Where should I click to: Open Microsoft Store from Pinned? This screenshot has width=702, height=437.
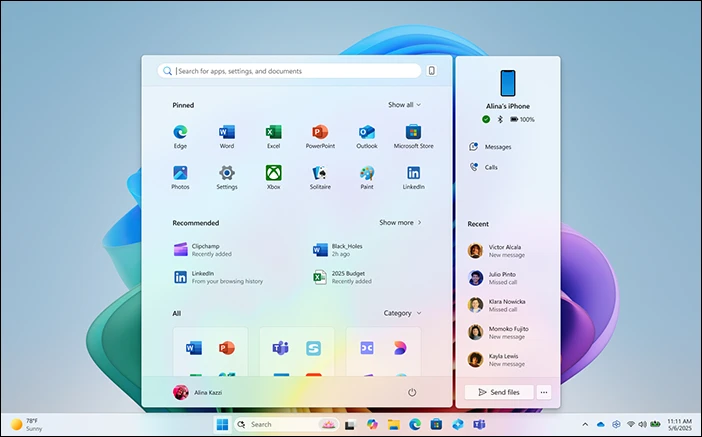click(x=413, y=137)
